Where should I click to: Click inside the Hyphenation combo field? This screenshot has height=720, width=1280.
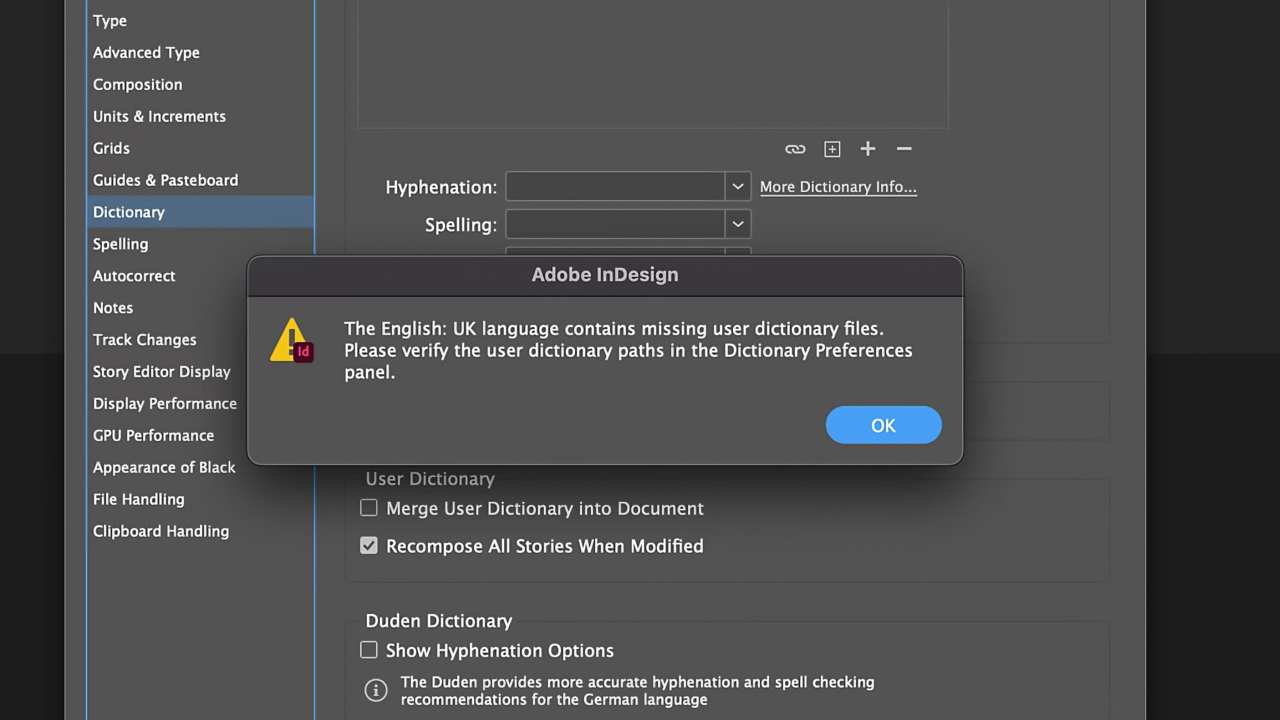pos(615,187)
